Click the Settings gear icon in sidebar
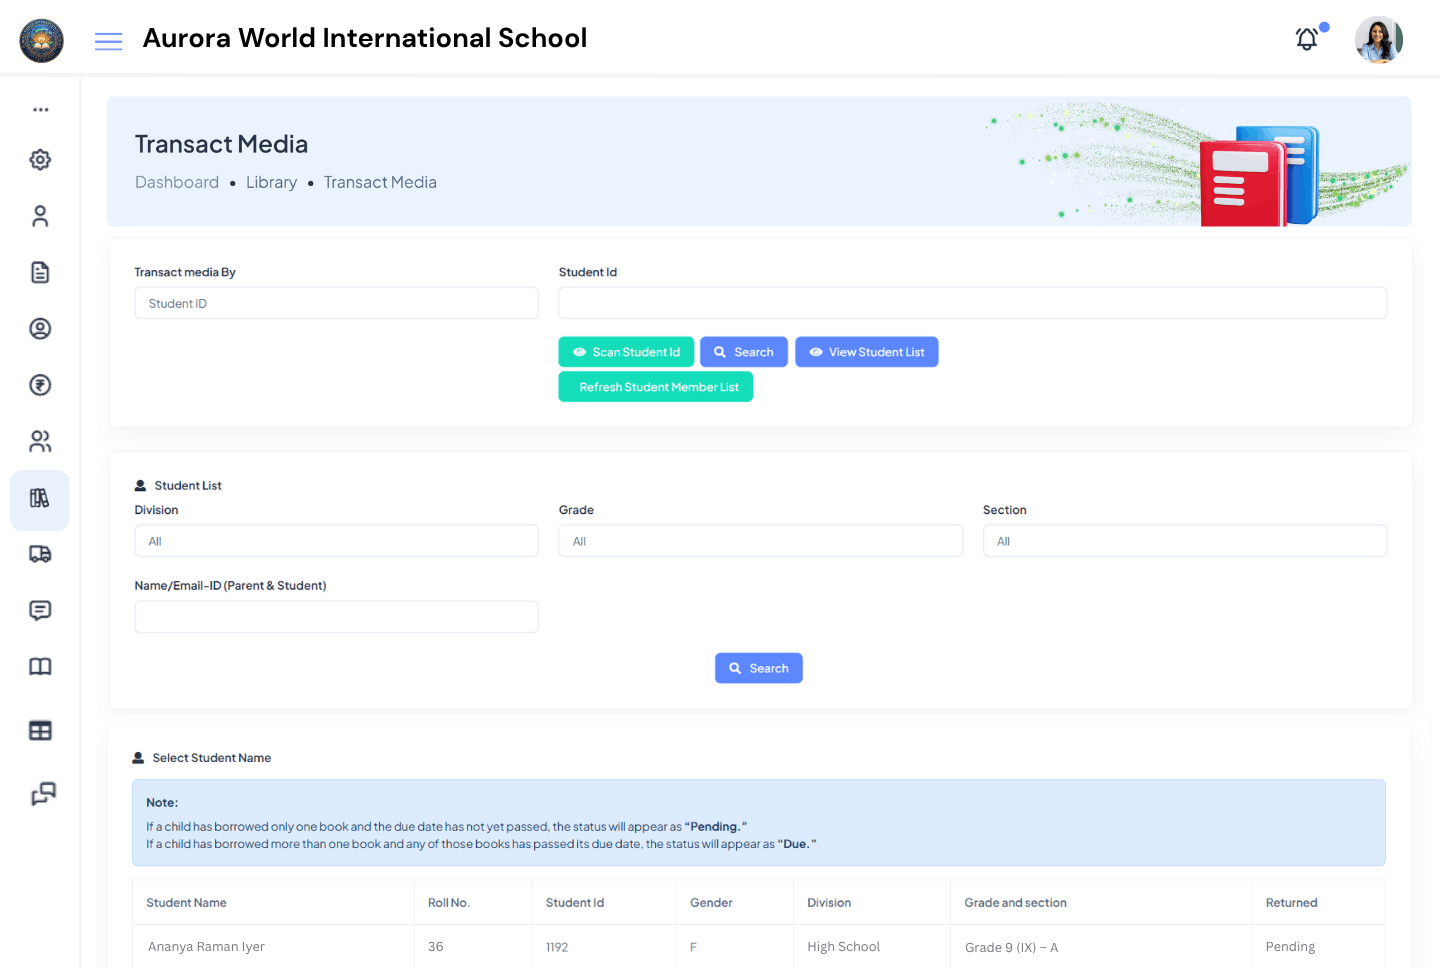The height and width of the screenshot is (968, 1440). point(40,159)
